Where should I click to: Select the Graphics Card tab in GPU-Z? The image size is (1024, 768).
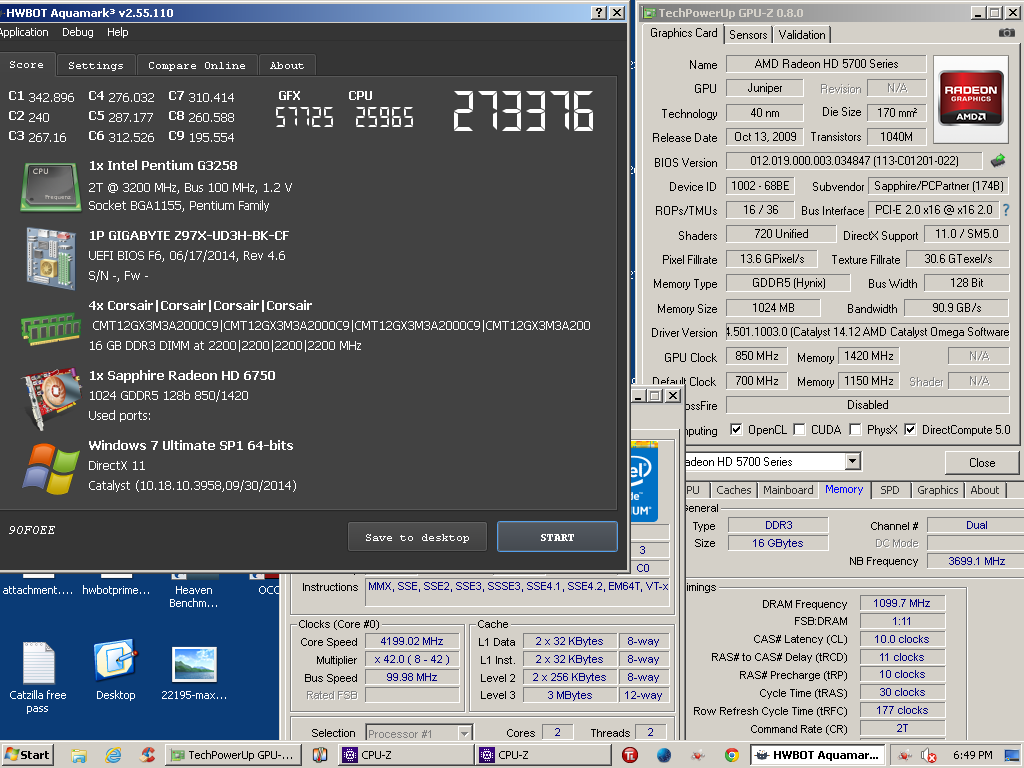pyautogui.click(x=683, y=33)
